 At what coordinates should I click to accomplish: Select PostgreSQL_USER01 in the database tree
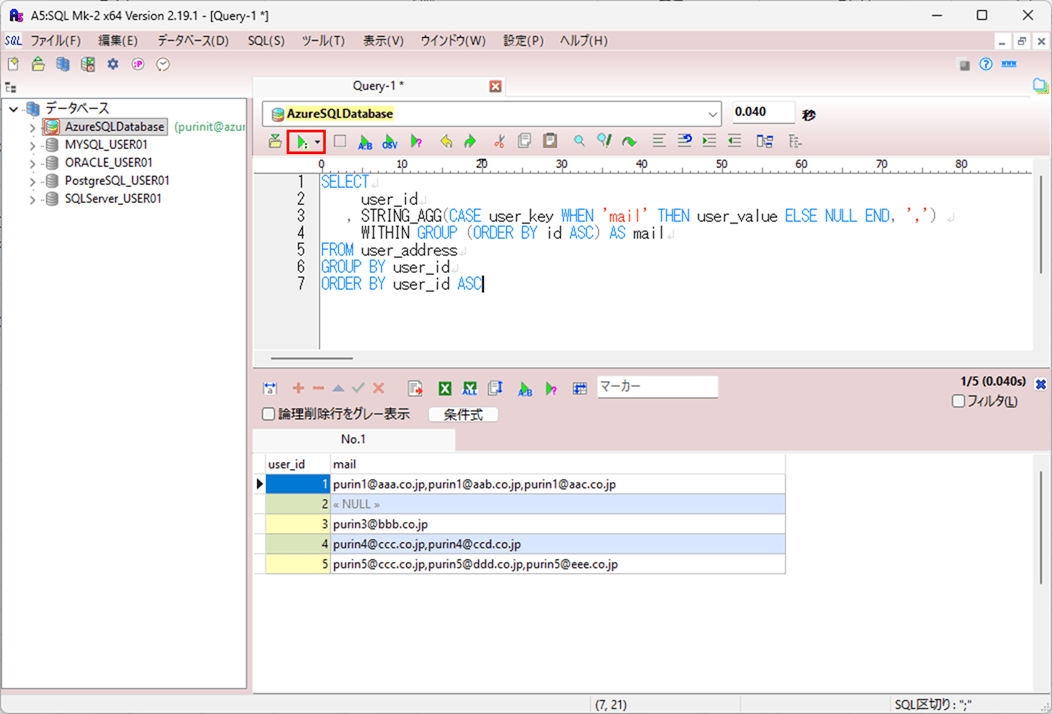coord(117,181)
